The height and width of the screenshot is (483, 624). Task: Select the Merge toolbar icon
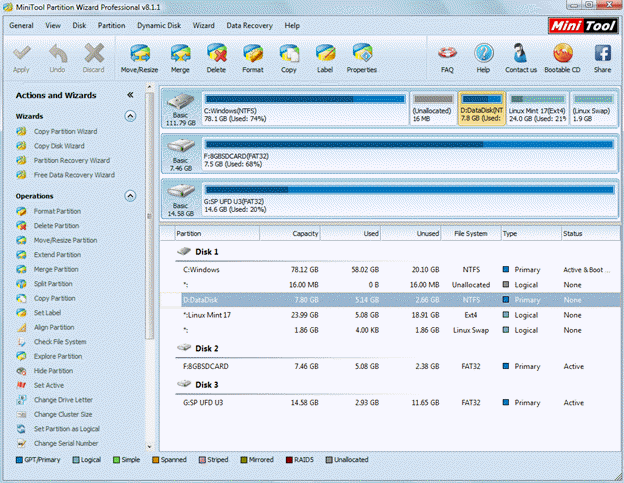click(x=180, y=53)
